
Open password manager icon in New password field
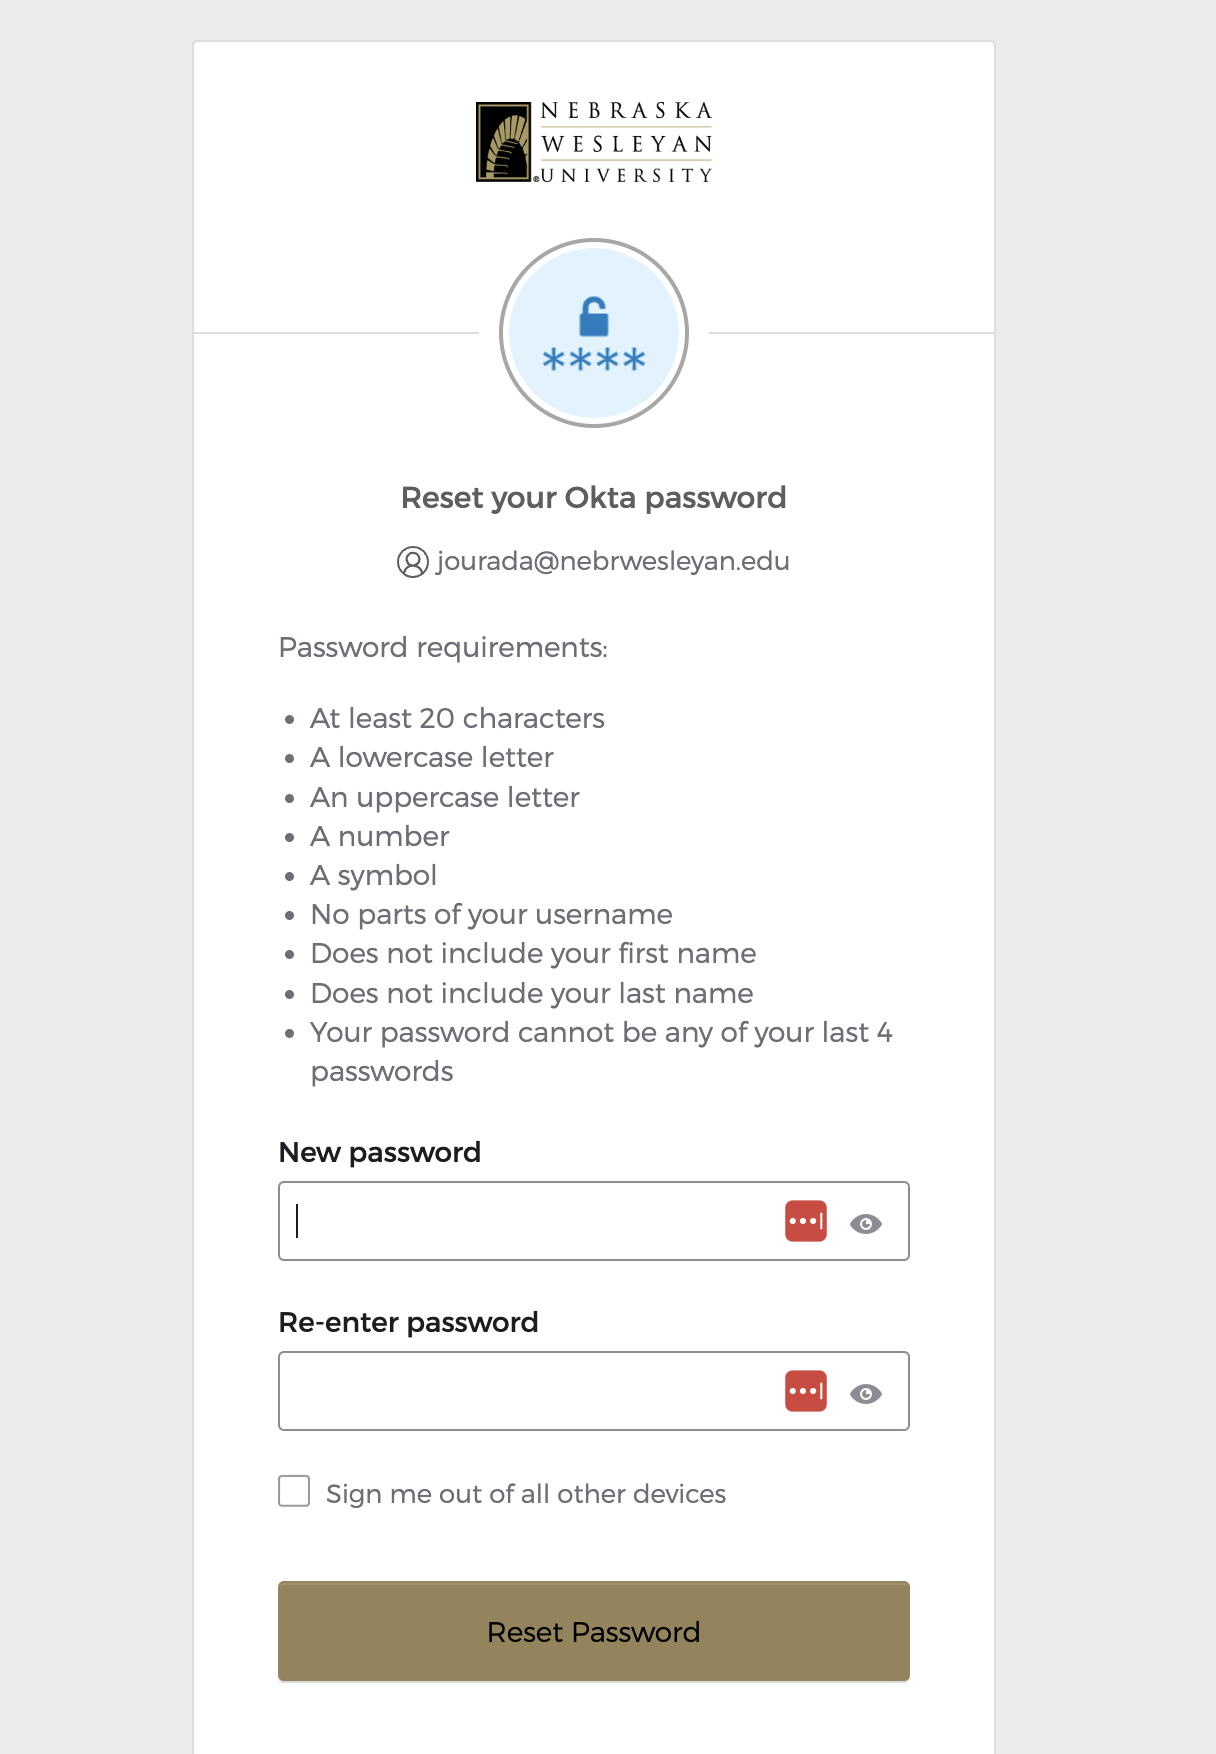click(806, 1221)
